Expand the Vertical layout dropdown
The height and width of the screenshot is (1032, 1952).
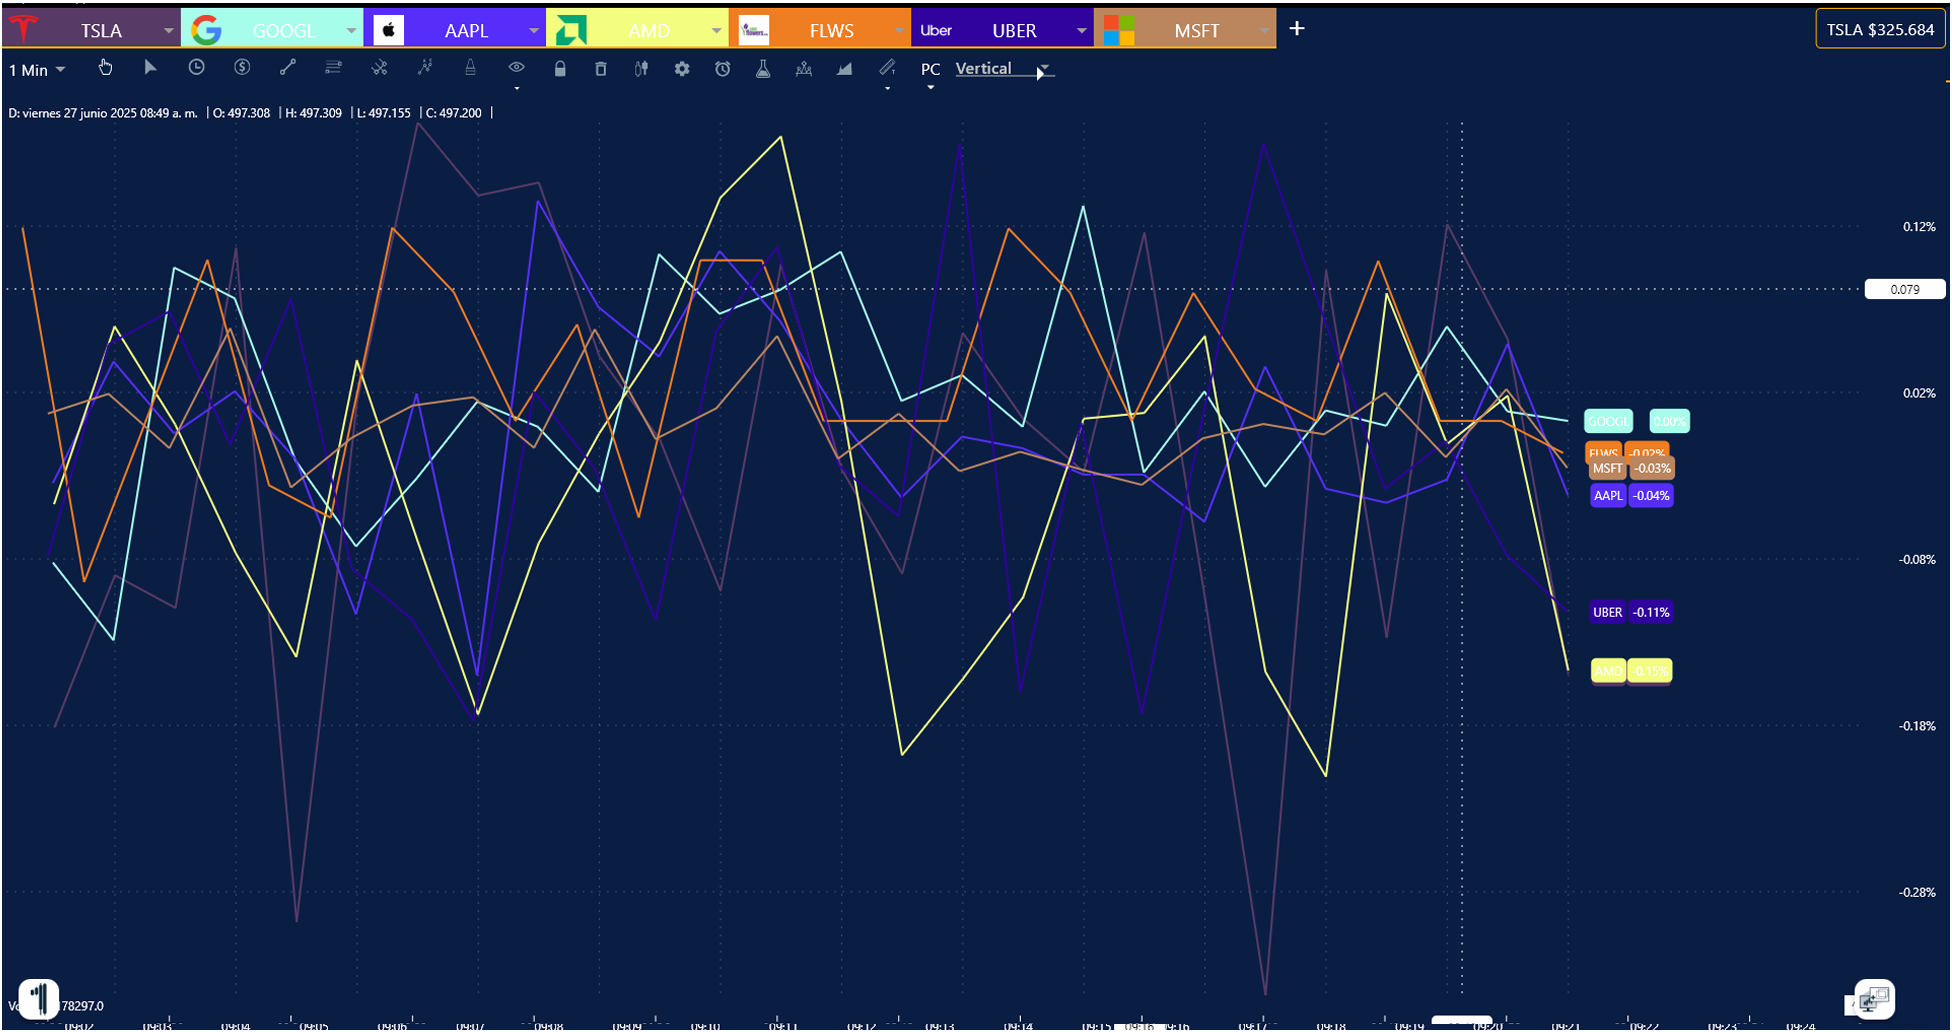tap(1043, 69)
